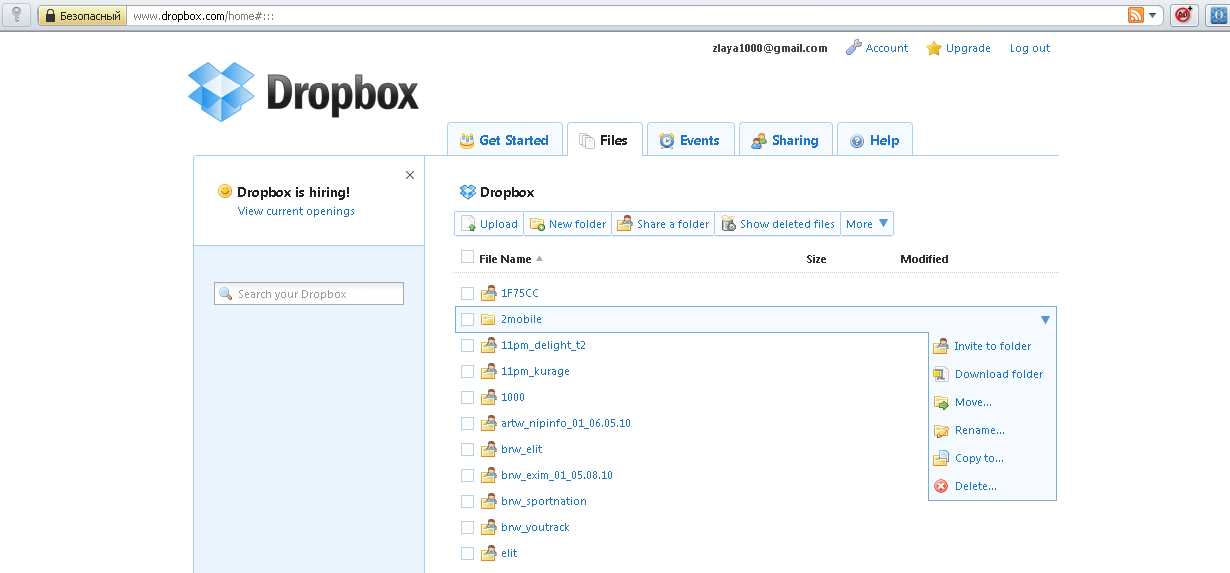Image resolution: width=1230 pixels, height=573 pixels.
Task: Check the box for folder 1F75CC
Action: click(467, 293)
